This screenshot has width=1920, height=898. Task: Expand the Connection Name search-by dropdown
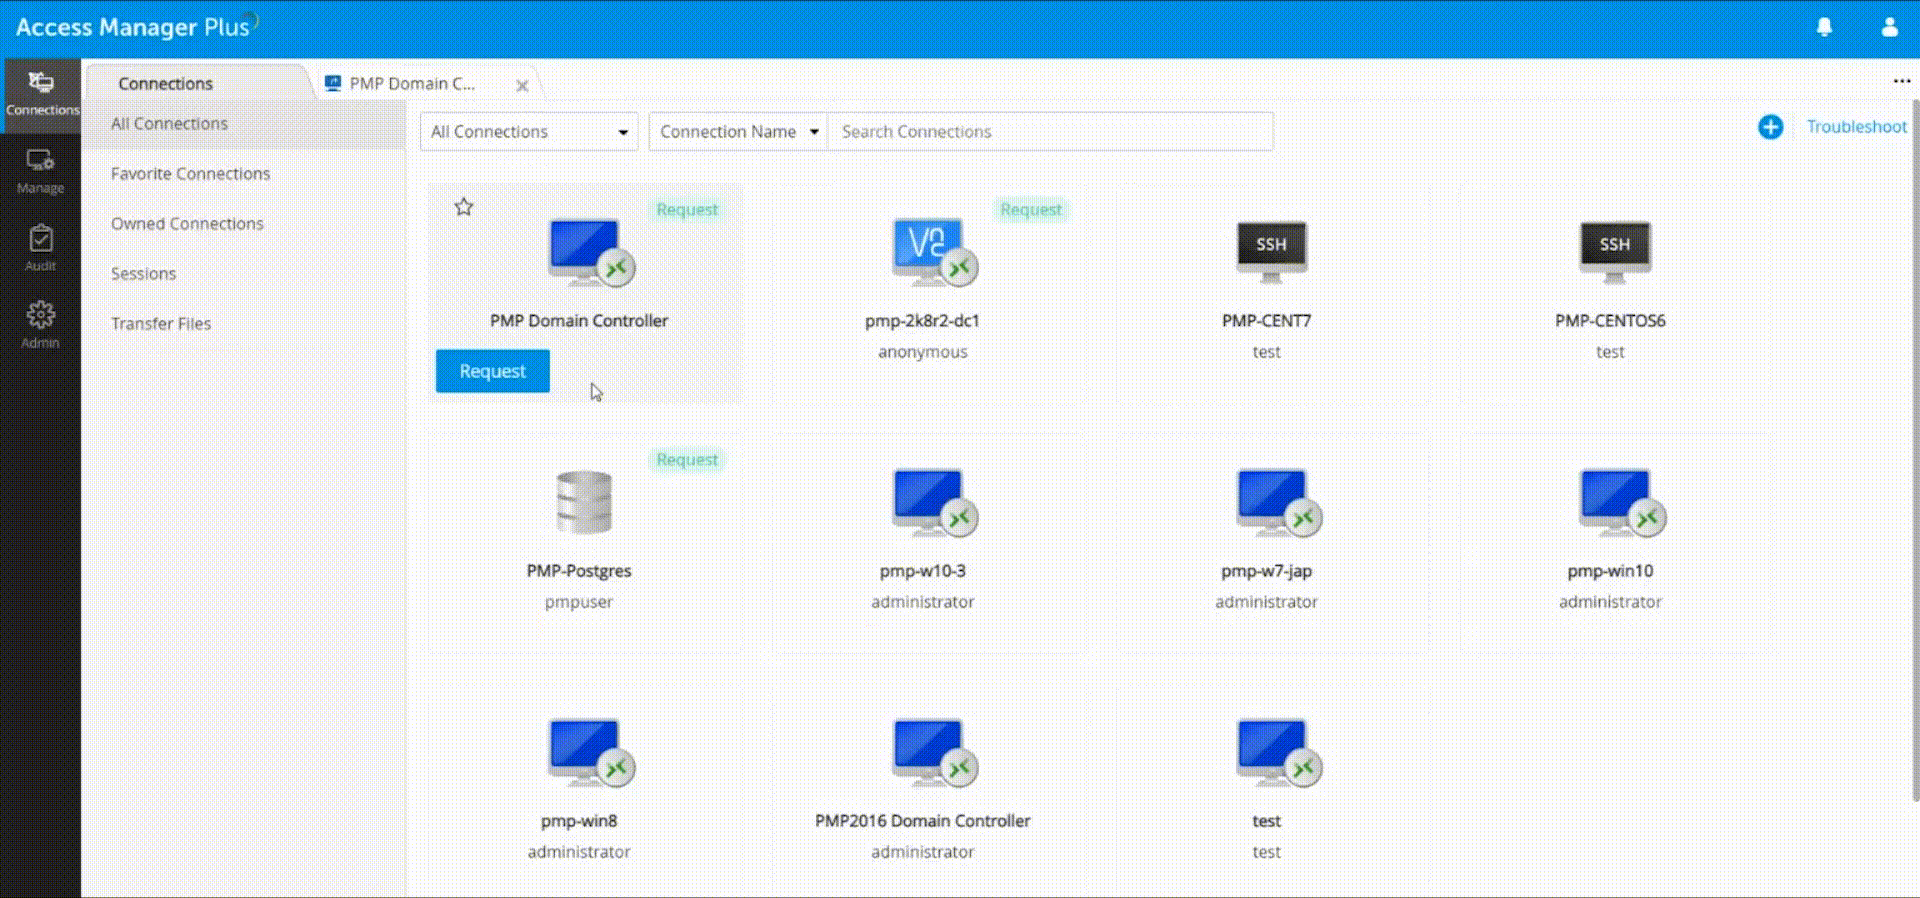pos(738,132)
